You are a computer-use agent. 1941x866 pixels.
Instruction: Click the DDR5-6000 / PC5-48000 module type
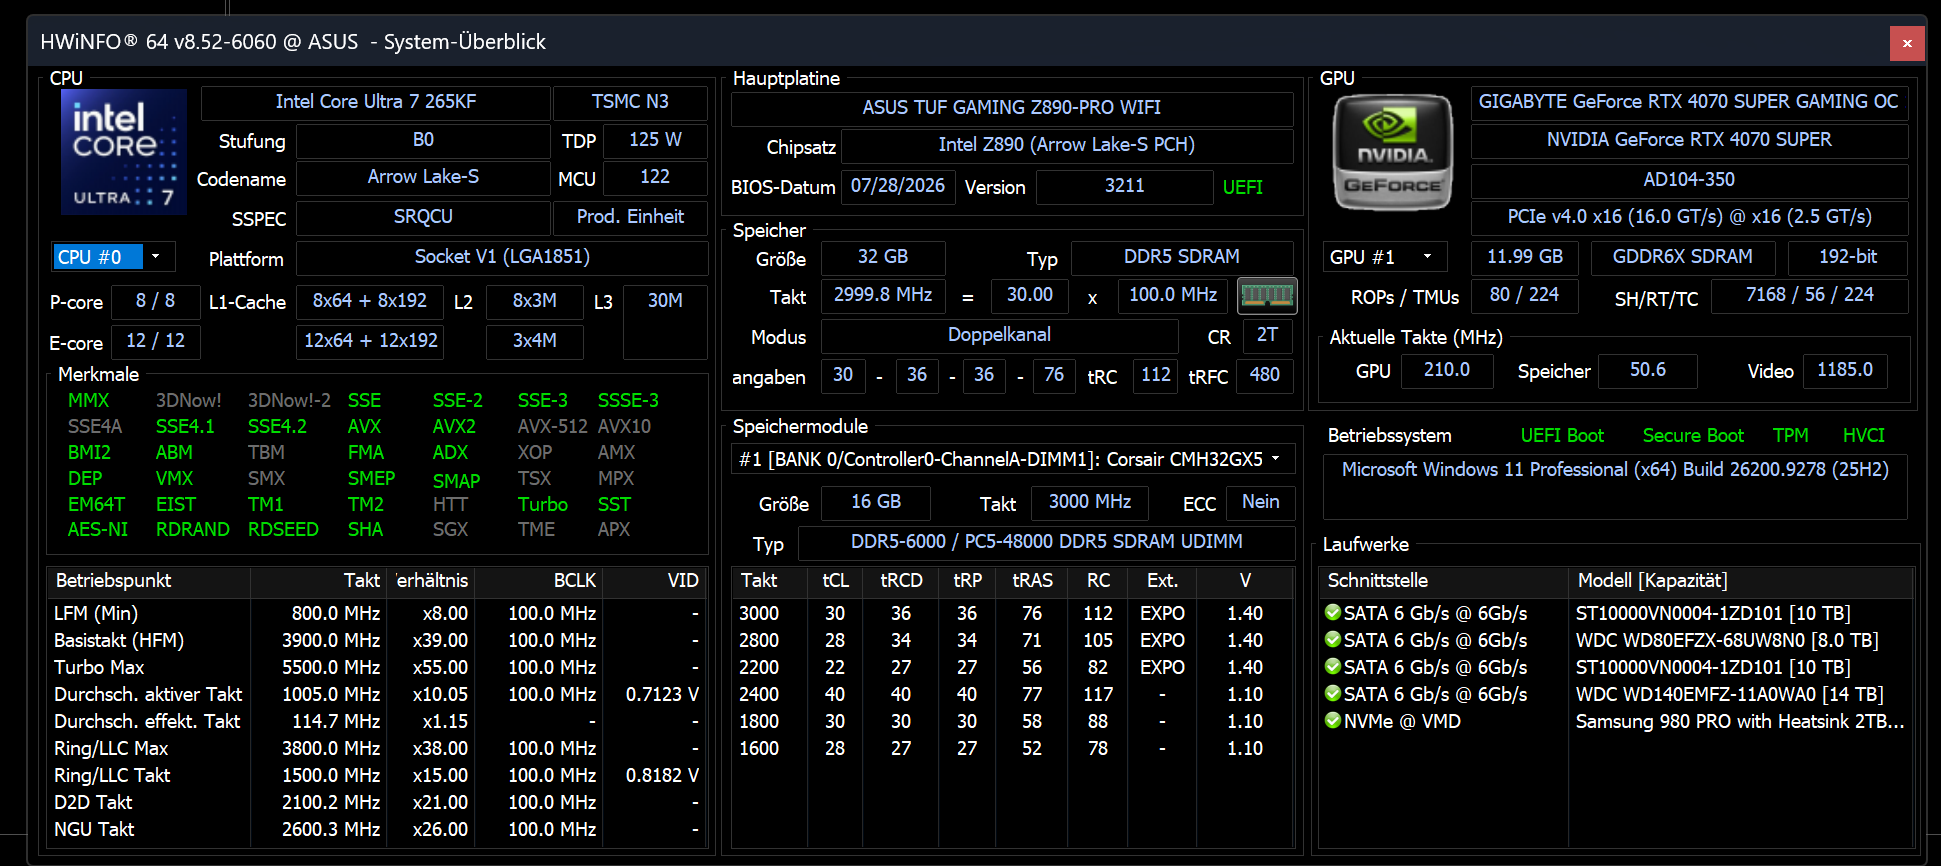click(1047, 542)
